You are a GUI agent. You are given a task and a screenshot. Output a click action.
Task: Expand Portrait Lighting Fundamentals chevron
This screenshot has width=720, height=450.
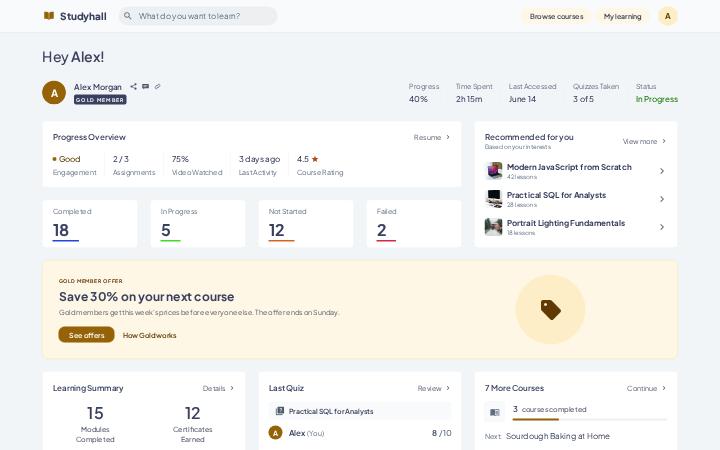(662, 227)
